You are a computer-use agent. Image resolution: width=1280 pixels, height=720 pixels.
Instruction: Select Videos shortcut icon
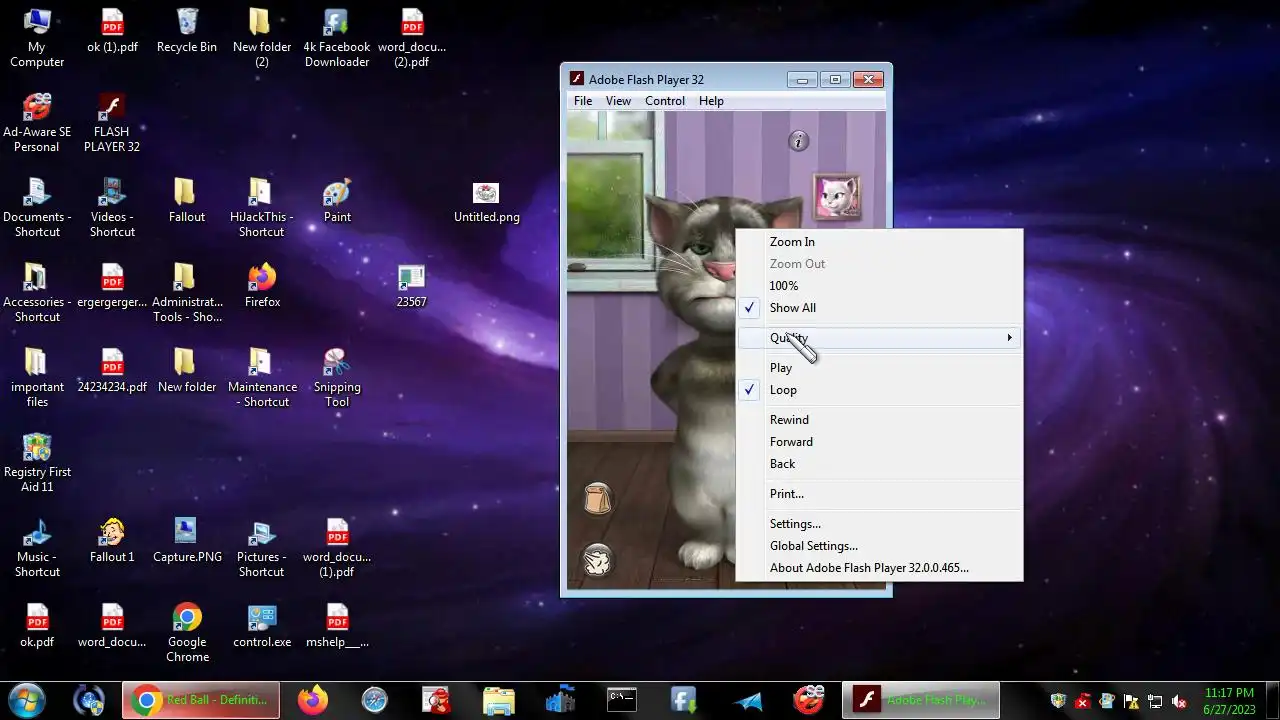coord(112,209)
